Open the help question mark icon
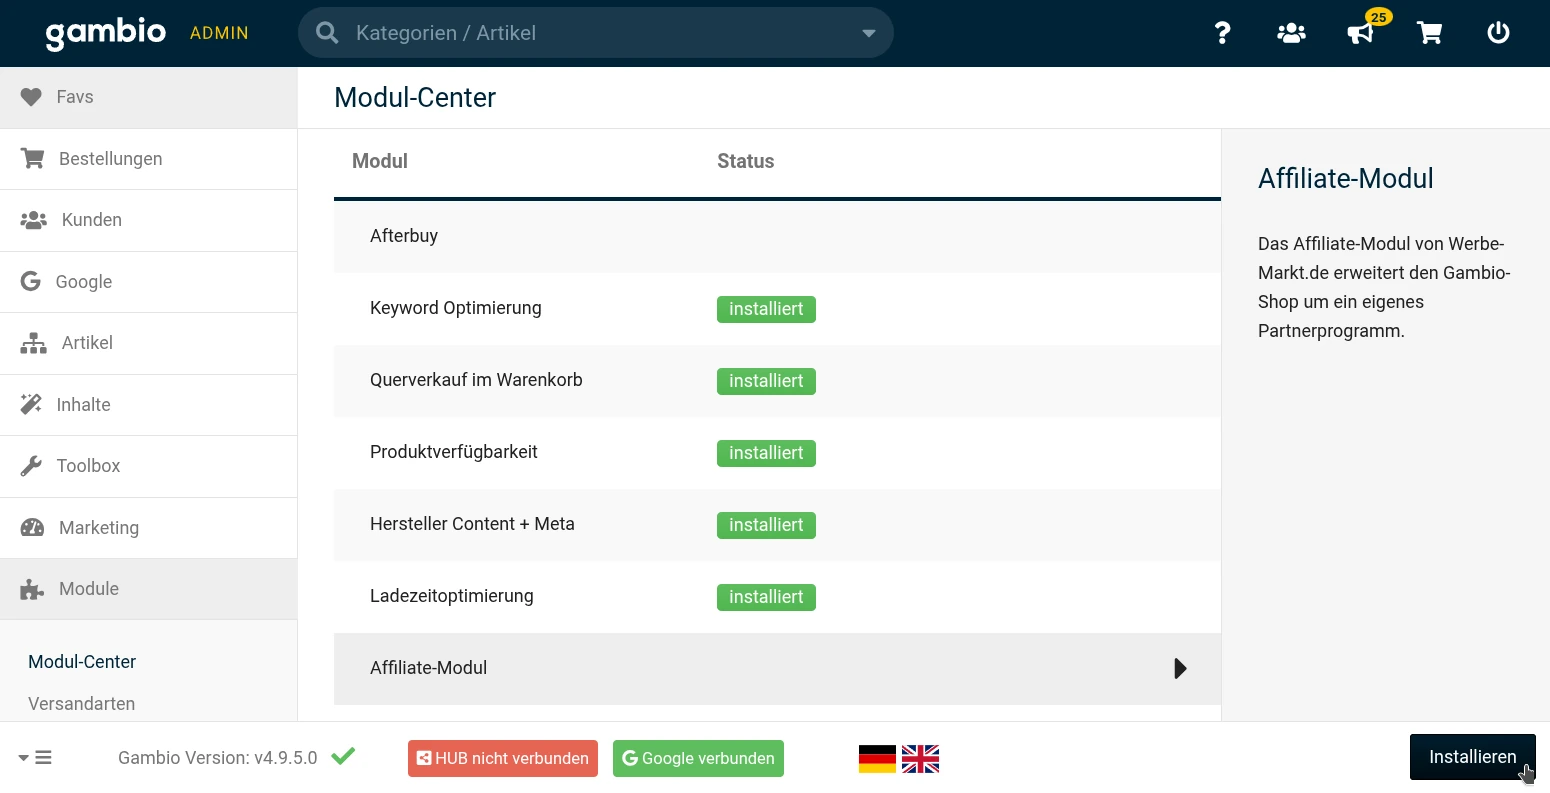This screenshot has width=1550, height=793. coord(1222,33)
